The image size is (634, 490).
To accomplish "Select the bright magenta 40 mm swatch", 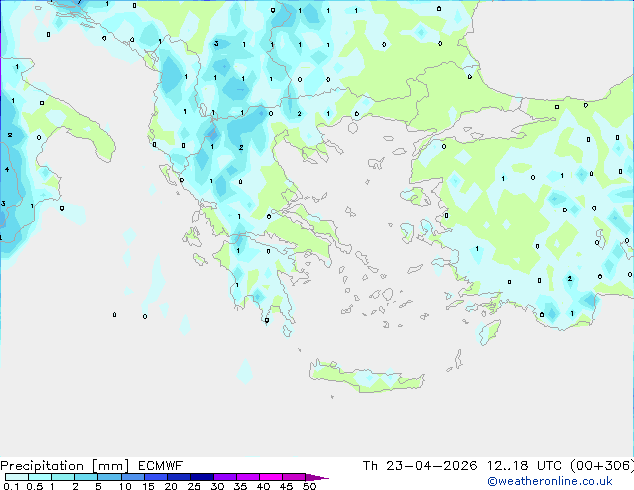I will [271, 477].
